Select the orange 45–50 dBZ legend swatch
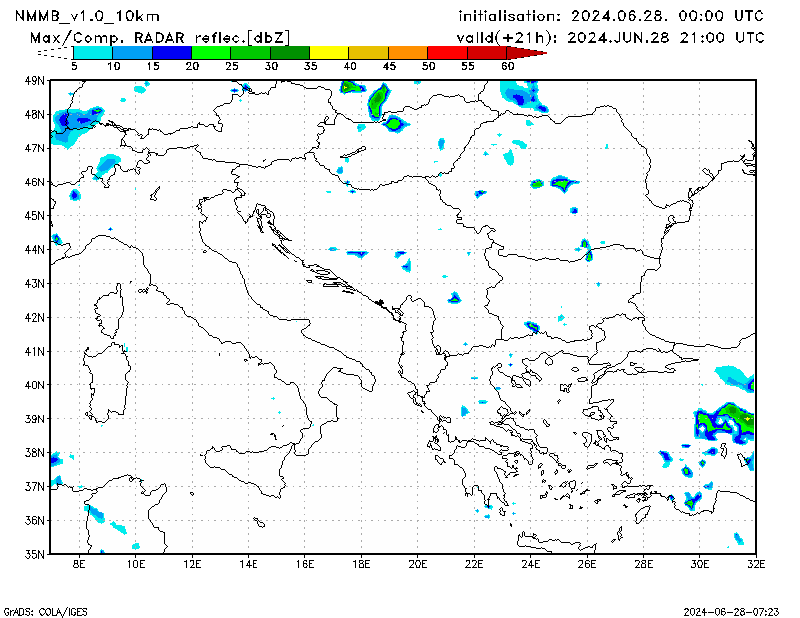Image resolution: width=800 pixels, height=618 pixels. [408, 51]
